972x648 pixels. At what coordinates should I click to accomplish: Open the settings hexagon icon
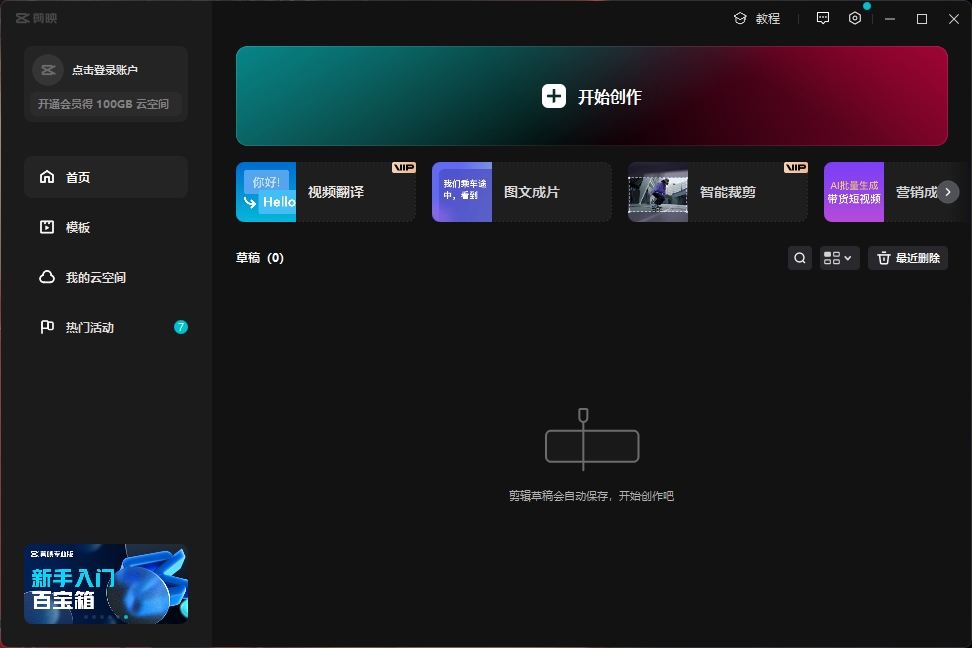(855, 18)
